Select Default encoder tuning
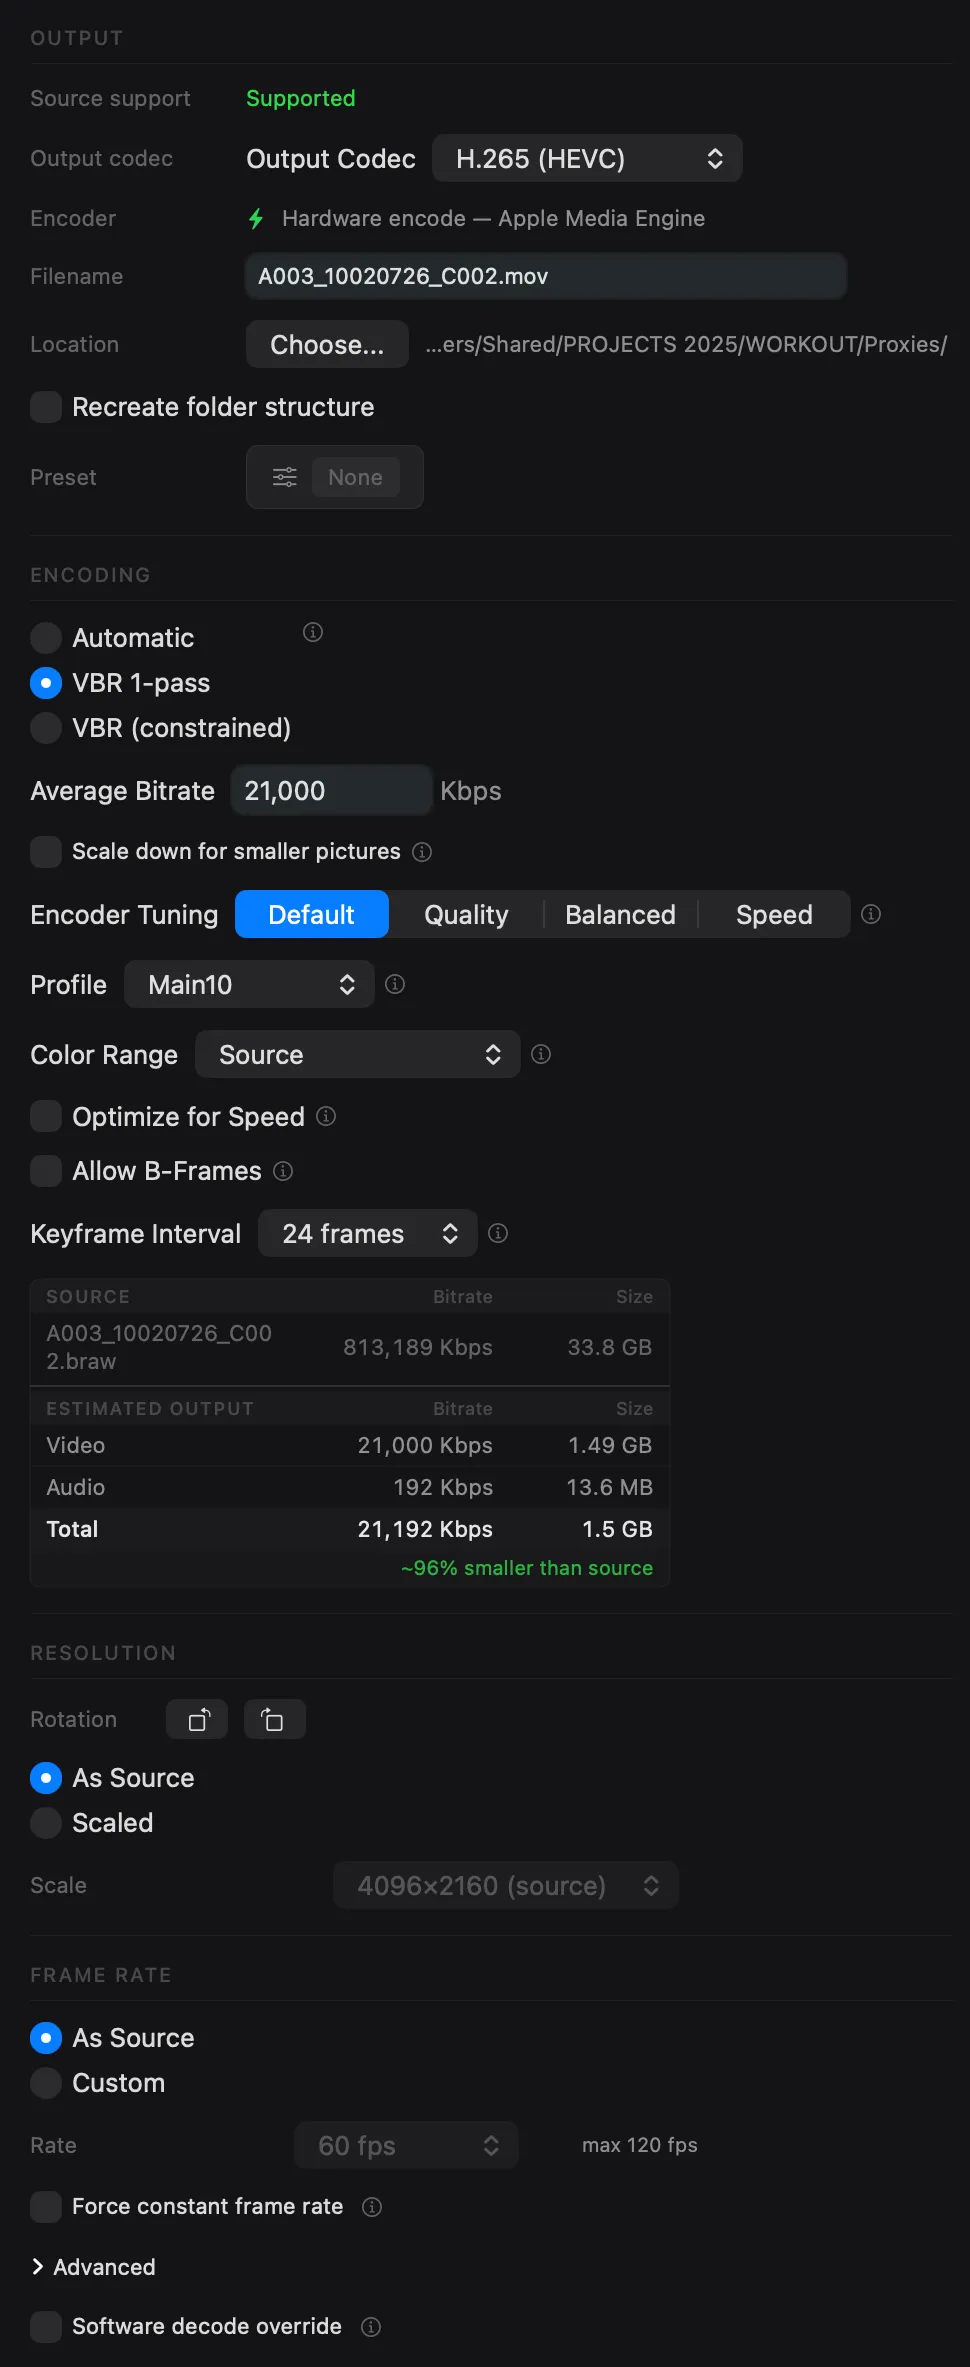Screen dimensions: 970x2367 click(x=312, y=914)
